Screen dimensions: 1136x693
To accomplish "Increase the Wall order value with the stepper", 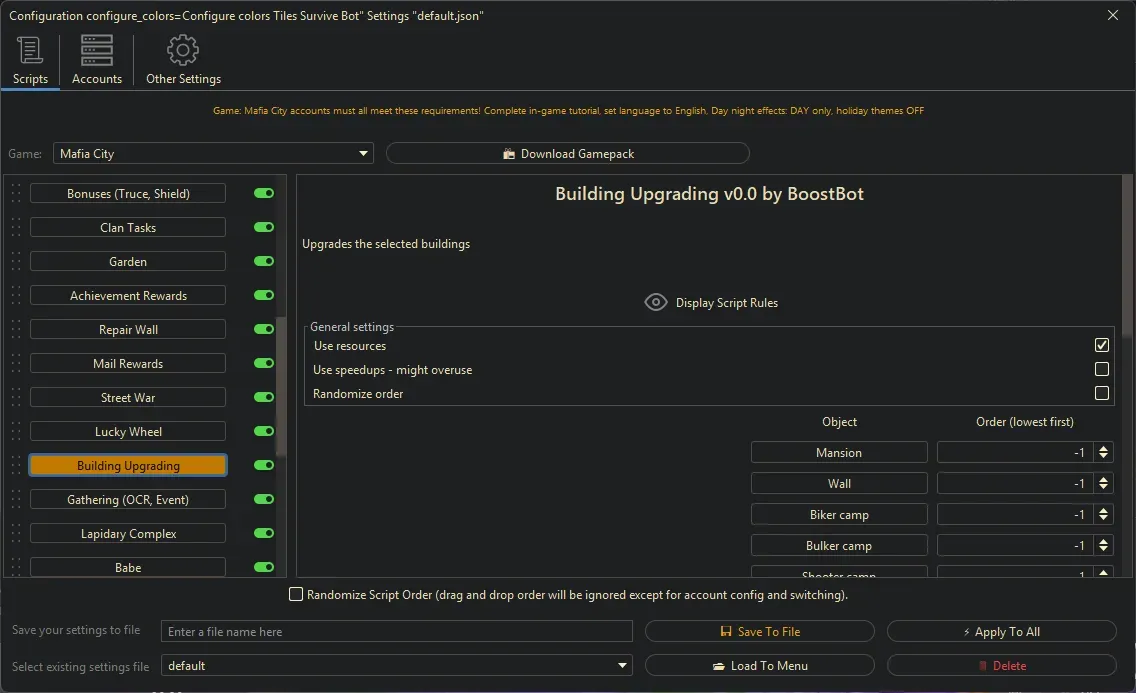I will point(1104,478).
